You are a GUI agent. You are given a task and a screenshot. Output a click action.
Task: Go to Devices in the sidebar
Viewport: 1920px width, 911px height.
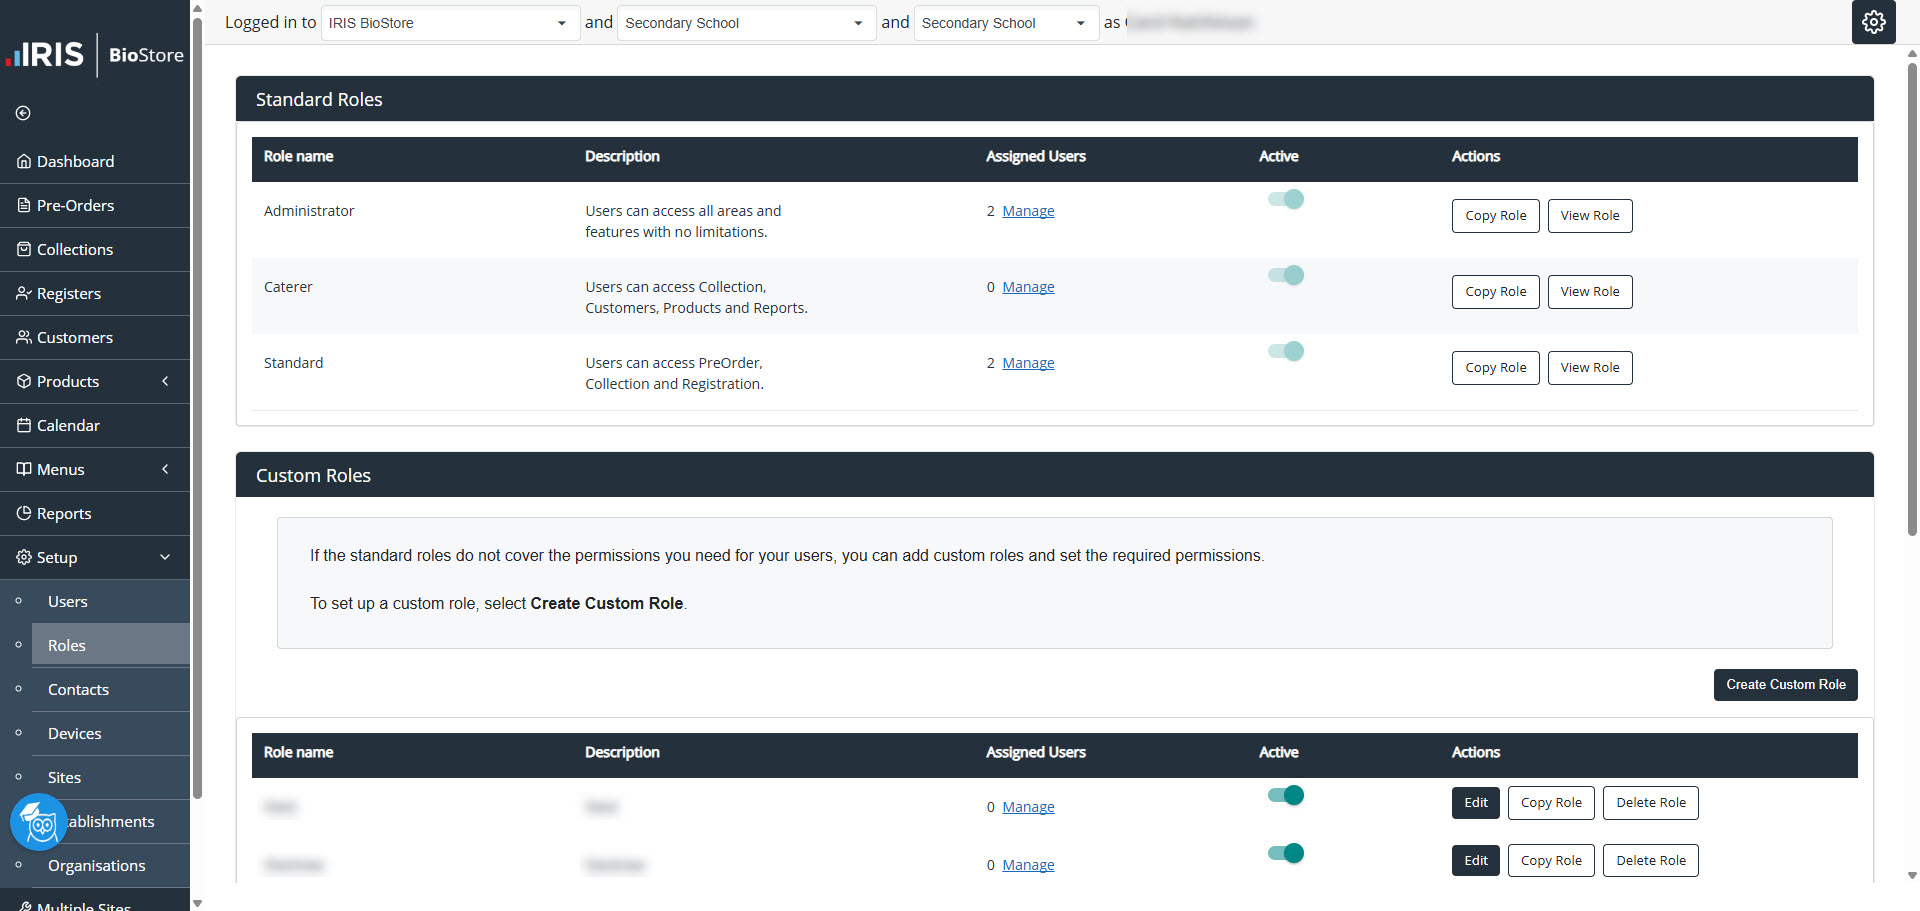(x=75, y=733)
